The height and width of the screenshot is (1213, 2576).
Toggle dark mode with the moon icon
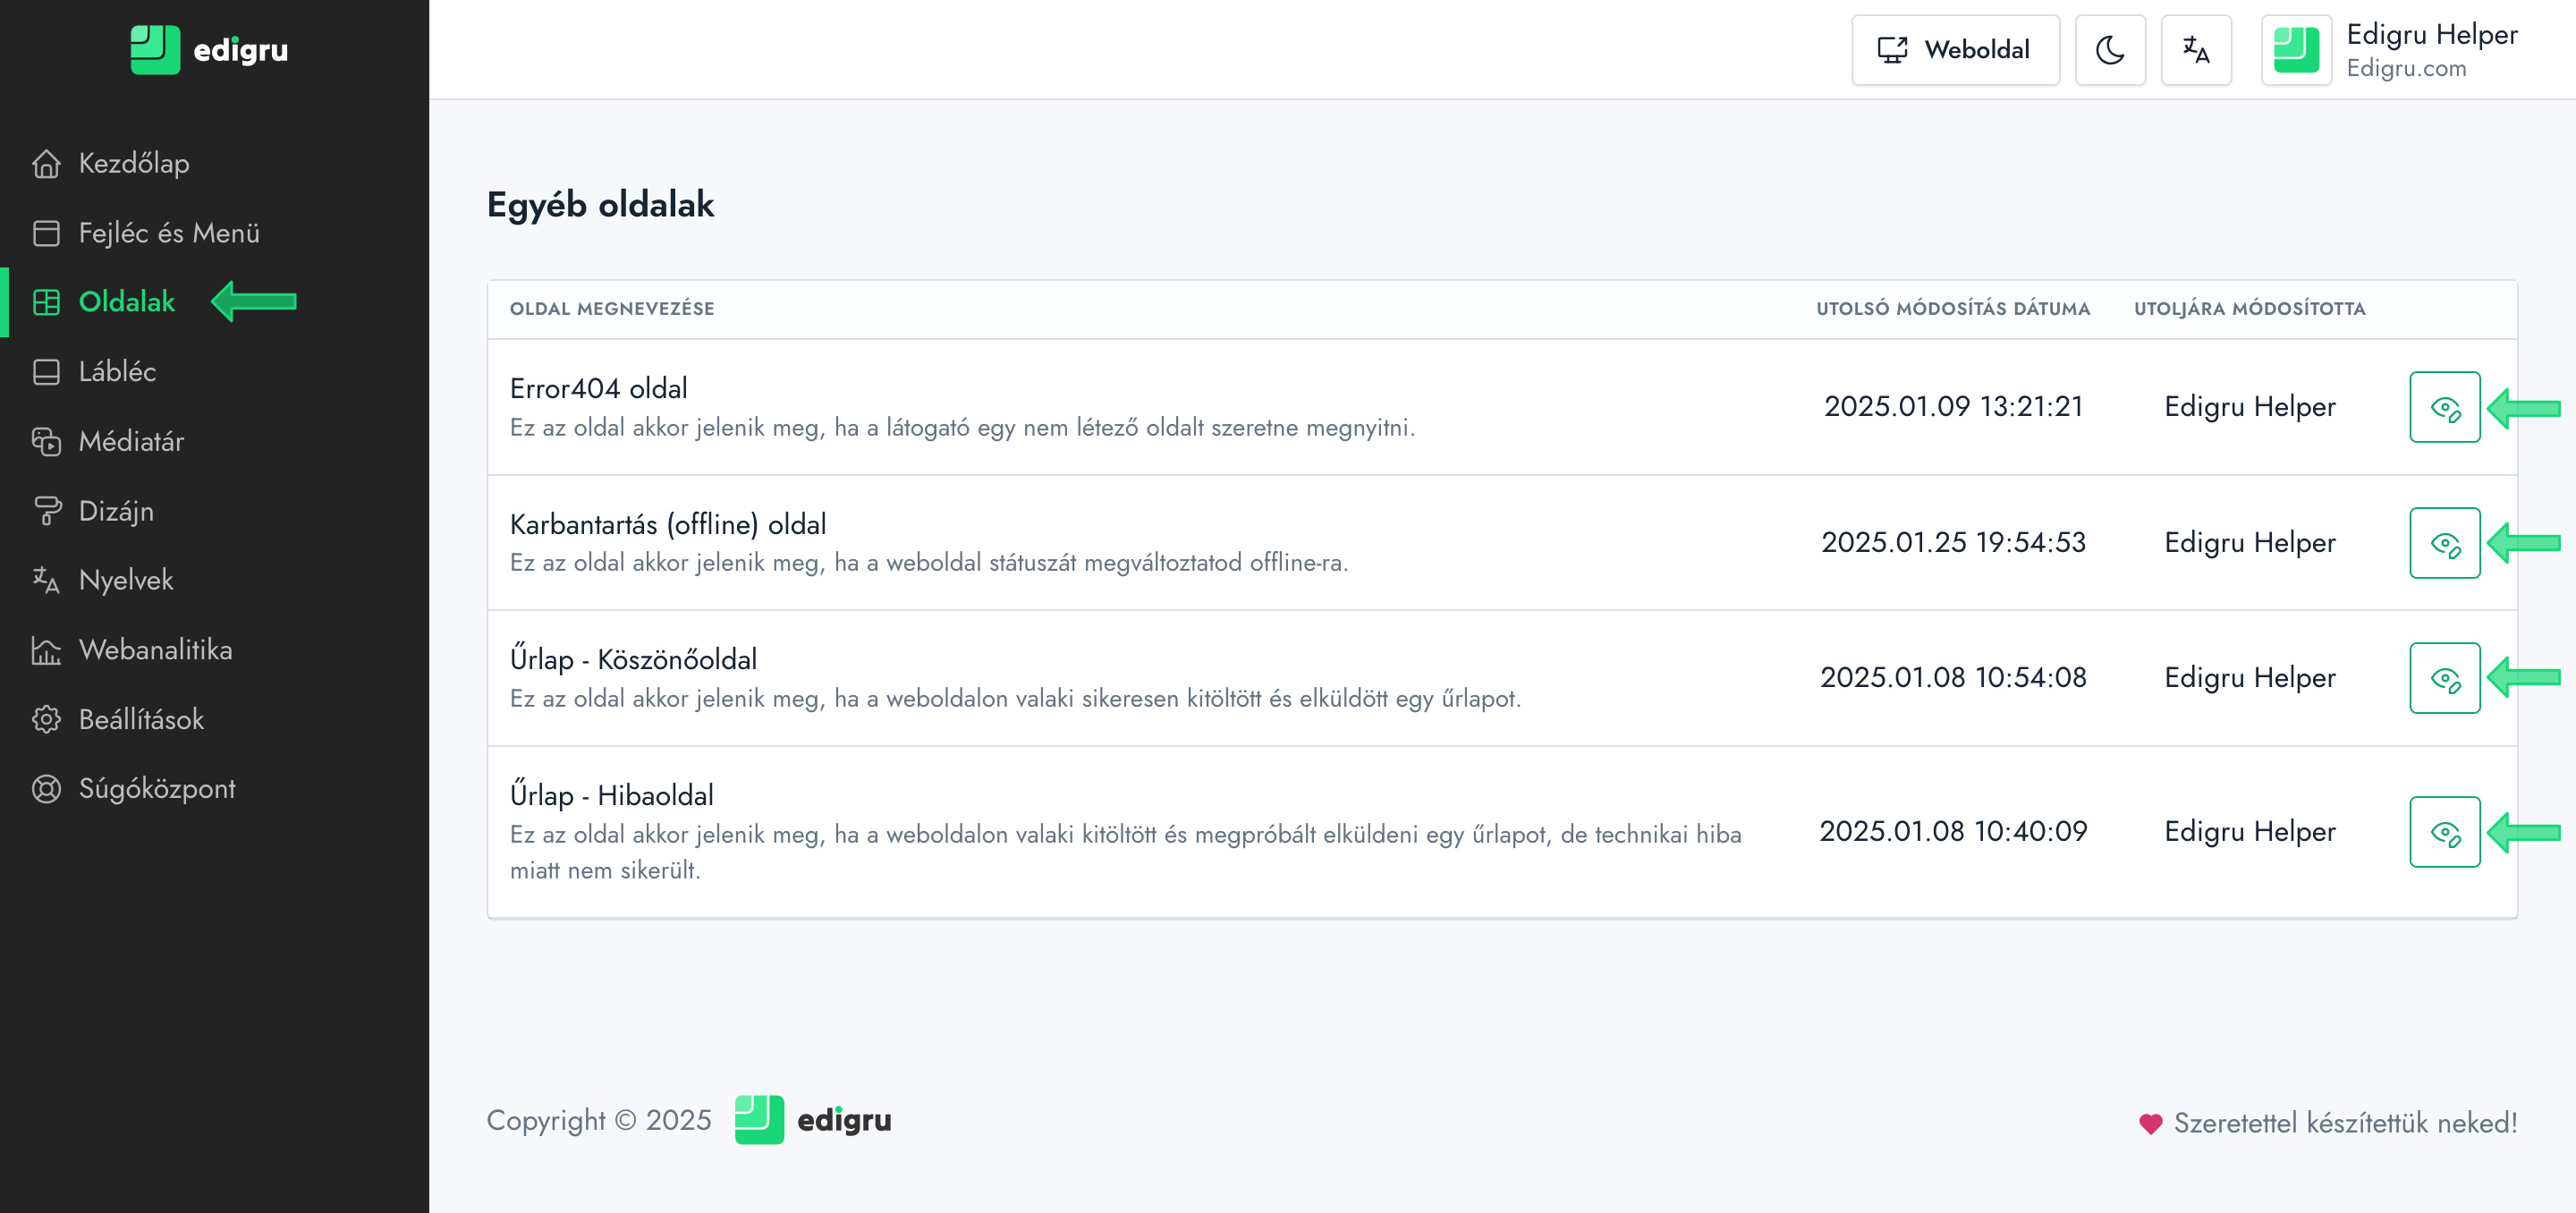(2109, 50)
